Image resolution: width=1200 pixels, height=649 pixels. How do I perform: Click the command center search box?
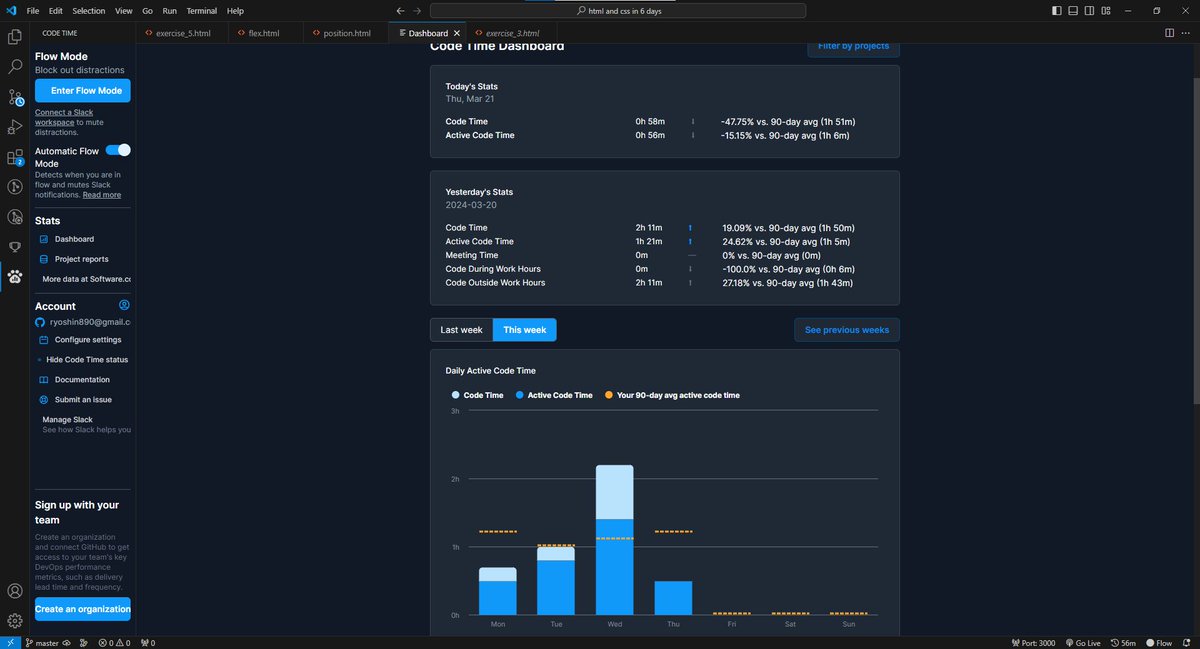pos(618,11)
